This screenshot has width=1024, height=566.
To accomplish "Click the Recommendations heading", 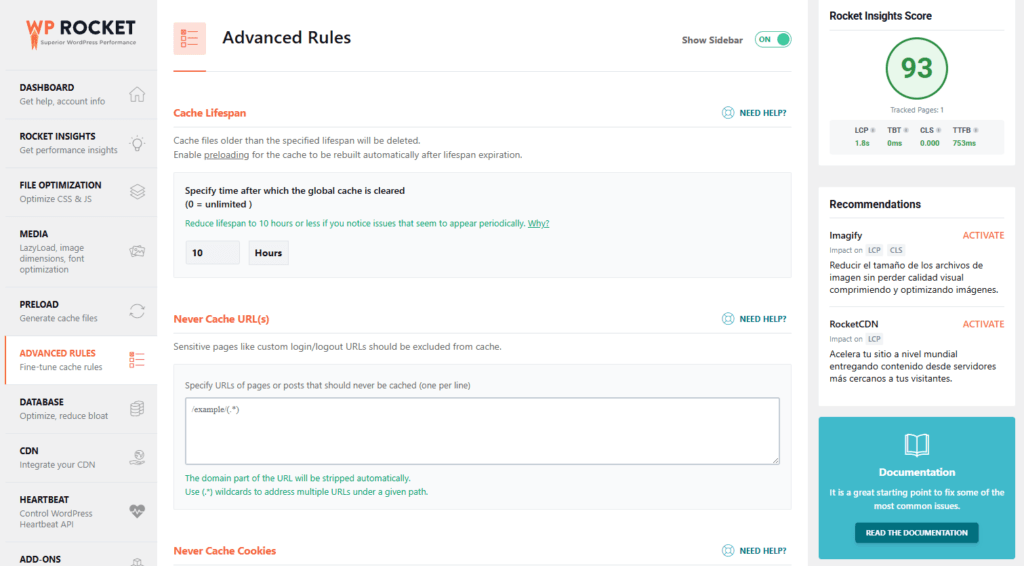I will coord(874,204).
